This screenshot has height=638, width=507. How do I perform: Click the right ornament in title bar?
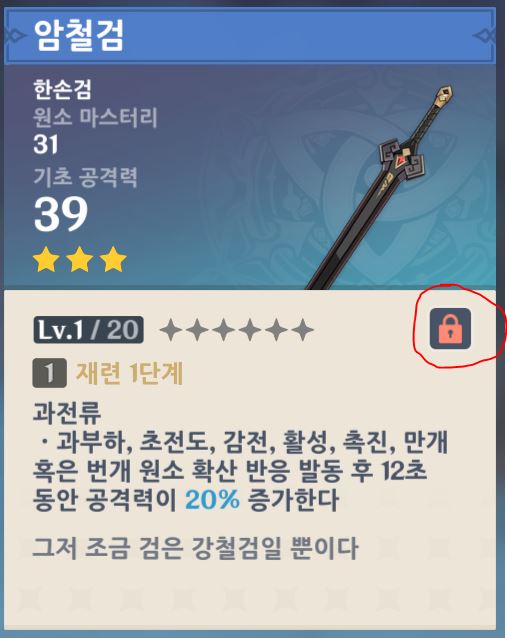484,35
